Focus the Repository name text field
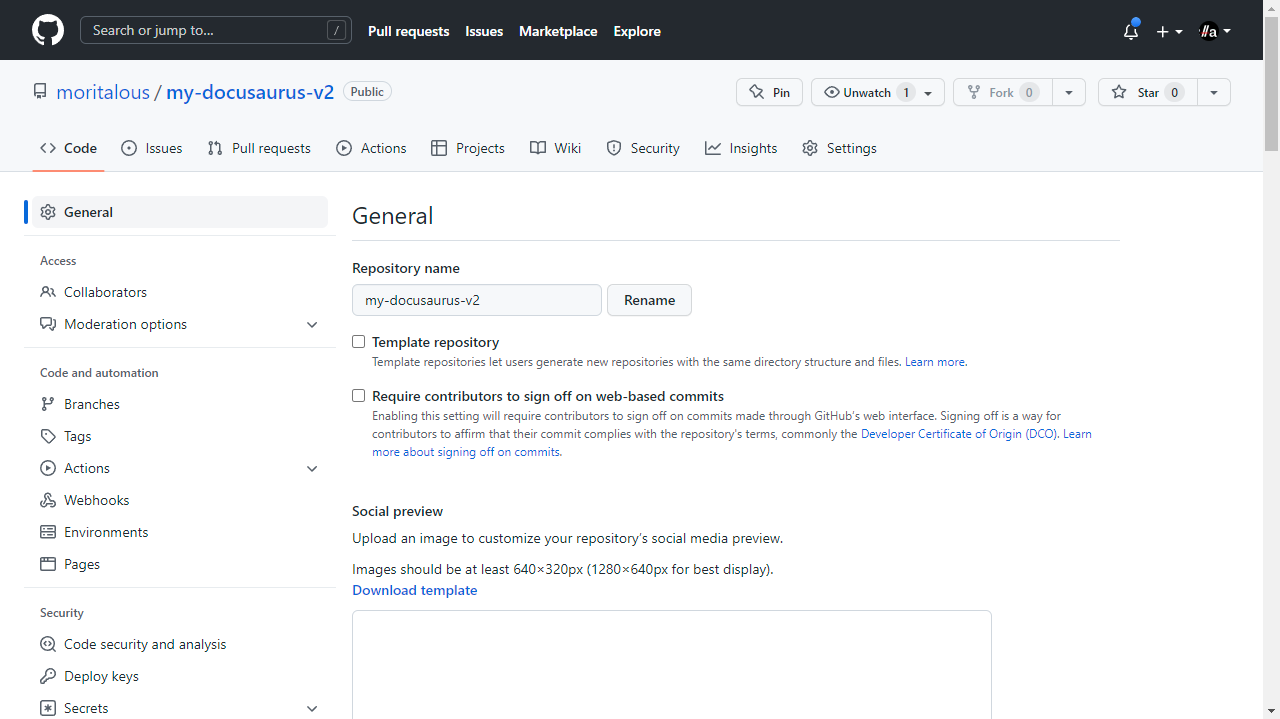This screenshot has width=1280, height=719. click(x=476, y=300)
